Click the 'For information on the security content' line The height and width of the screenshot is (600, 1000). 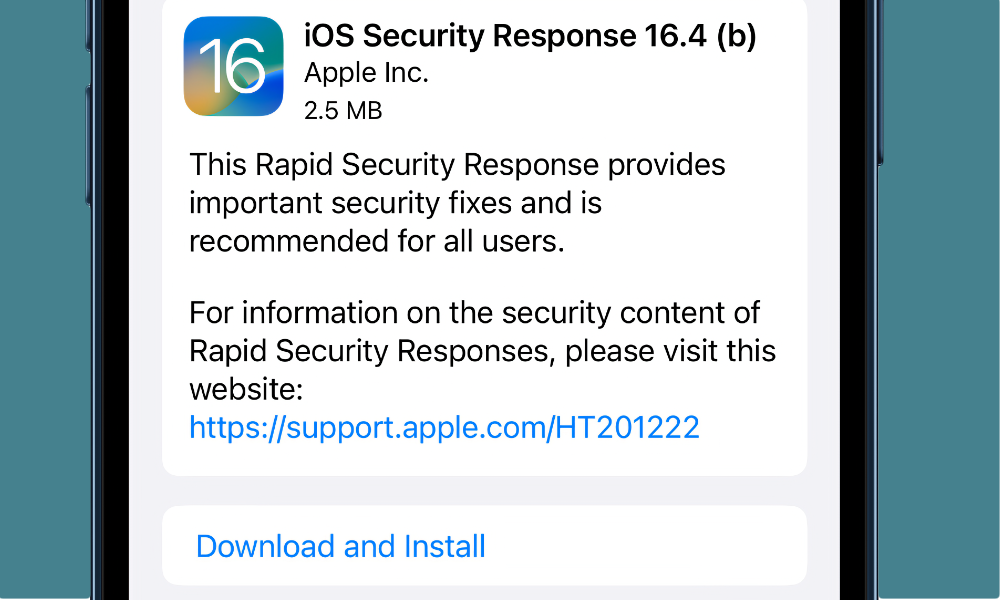[x=474, y=313]
